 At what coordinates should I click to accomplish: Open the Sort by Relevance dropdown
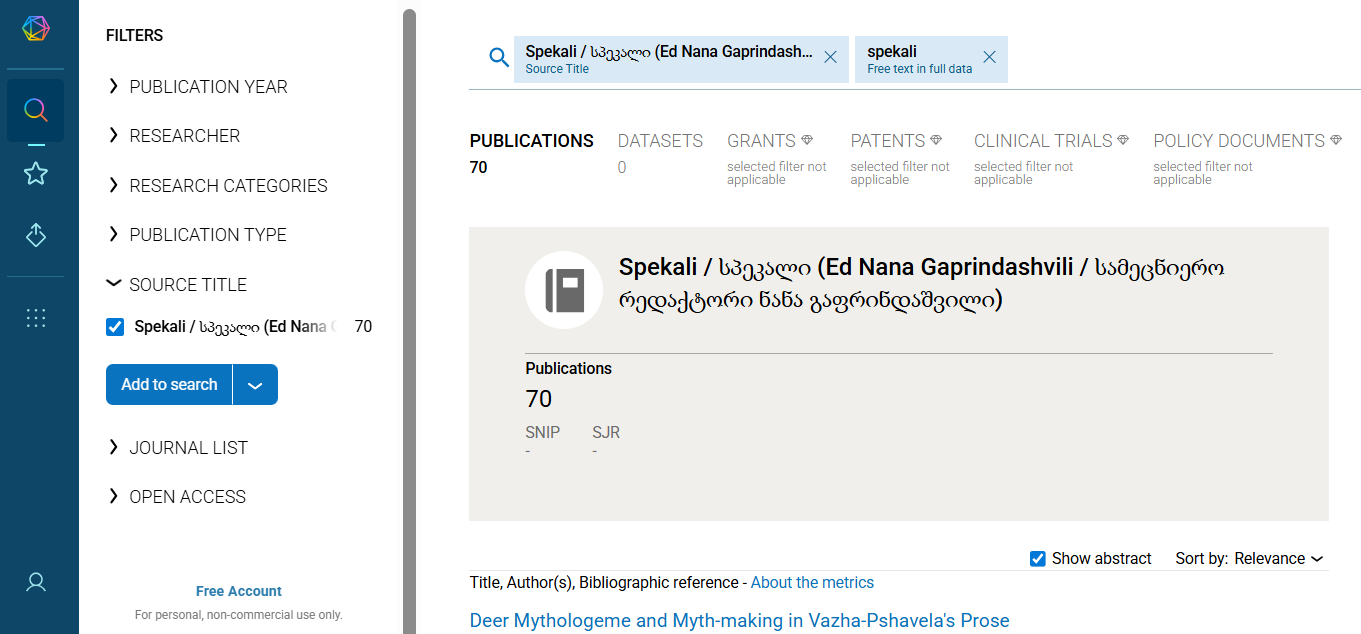click(1278, 559)
